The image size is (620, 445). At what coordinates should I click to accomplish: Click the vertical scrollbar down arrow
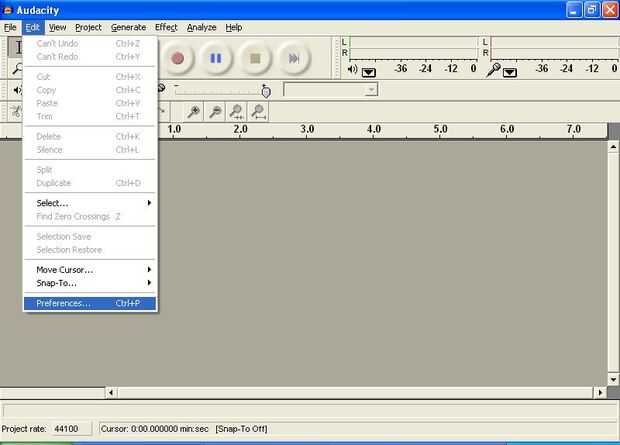pyautogui.click(x=613, y=380)
